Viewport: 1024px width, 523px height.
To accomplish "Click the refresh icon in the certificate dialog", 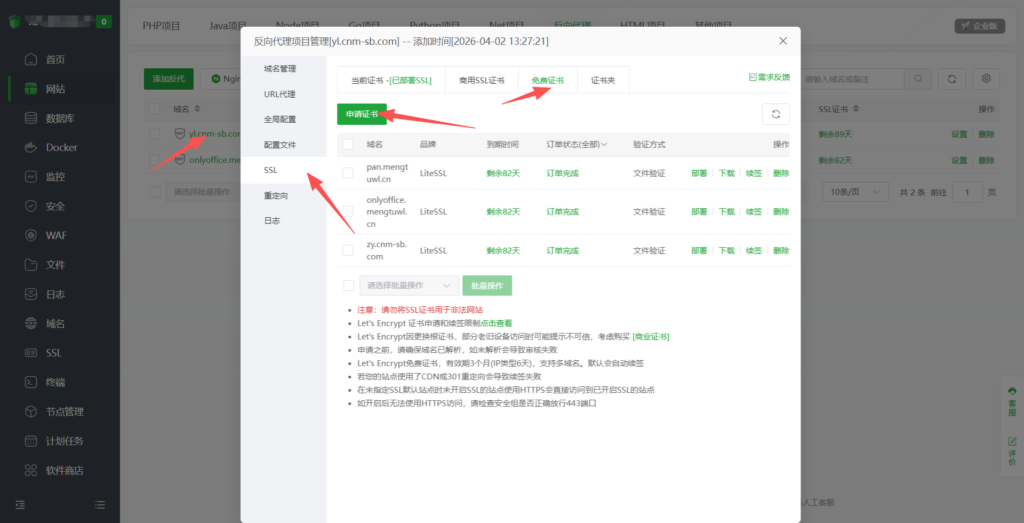I will pos(776,114).
